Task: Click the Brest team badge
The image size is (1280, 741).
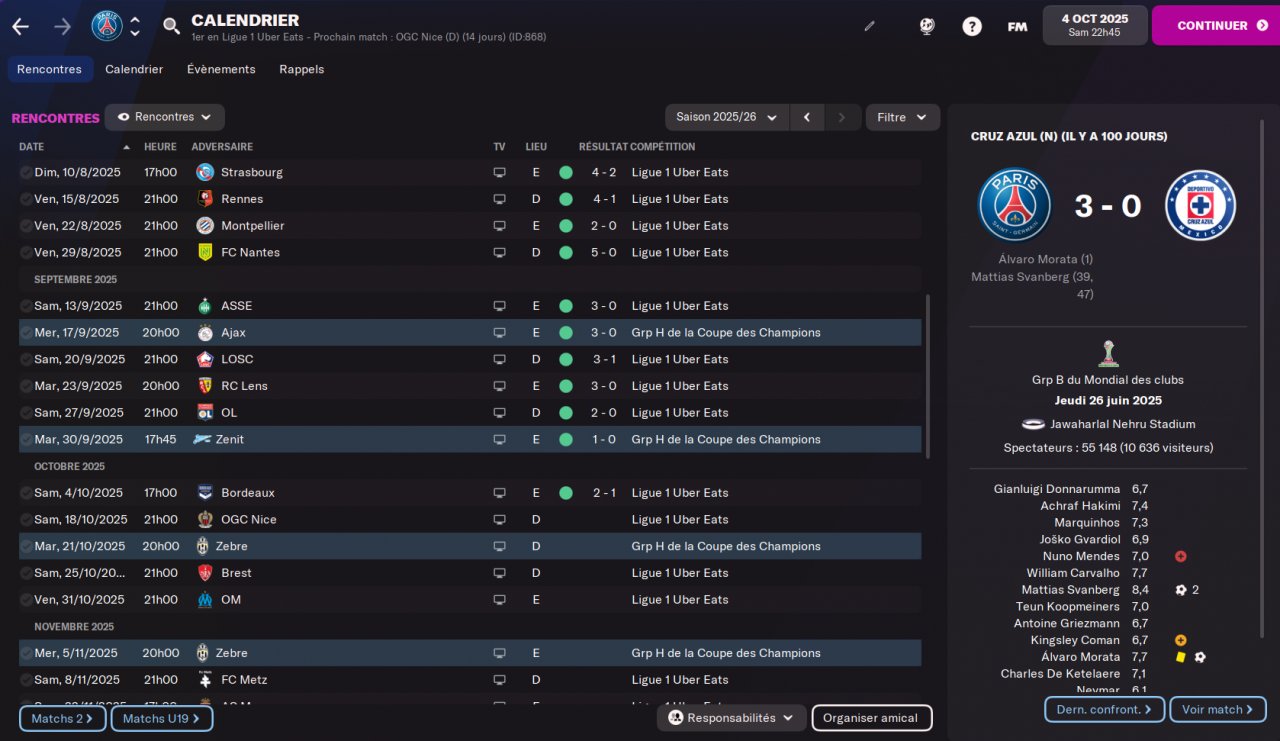Action: point(205,573)
